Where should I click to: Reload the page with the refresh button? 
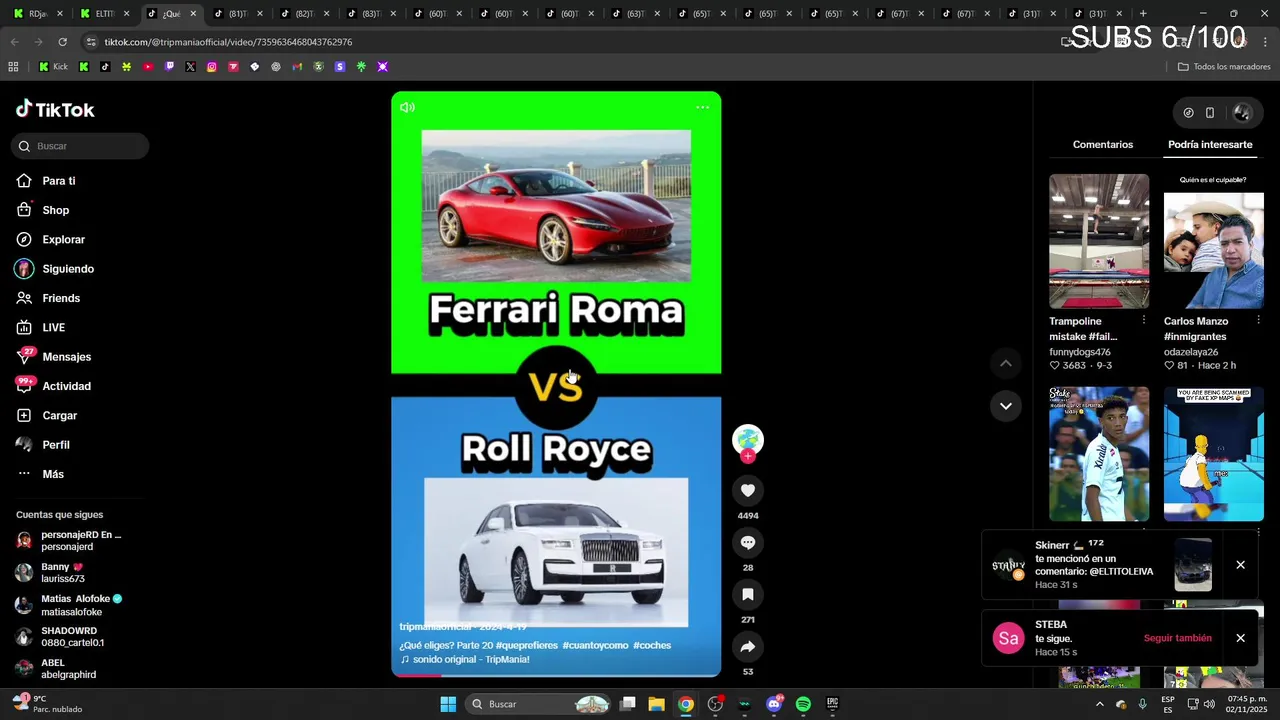click(62, 42)
